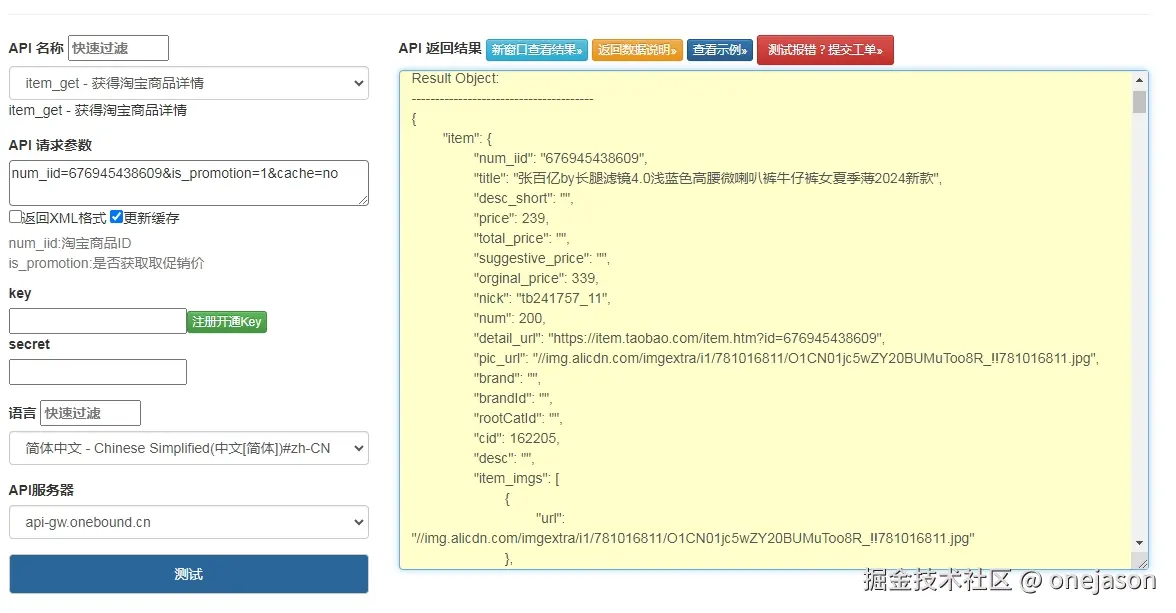This screenshot has width=1176, height=613.
Task: Click the API name quick filter field
Action: point(118,48)
